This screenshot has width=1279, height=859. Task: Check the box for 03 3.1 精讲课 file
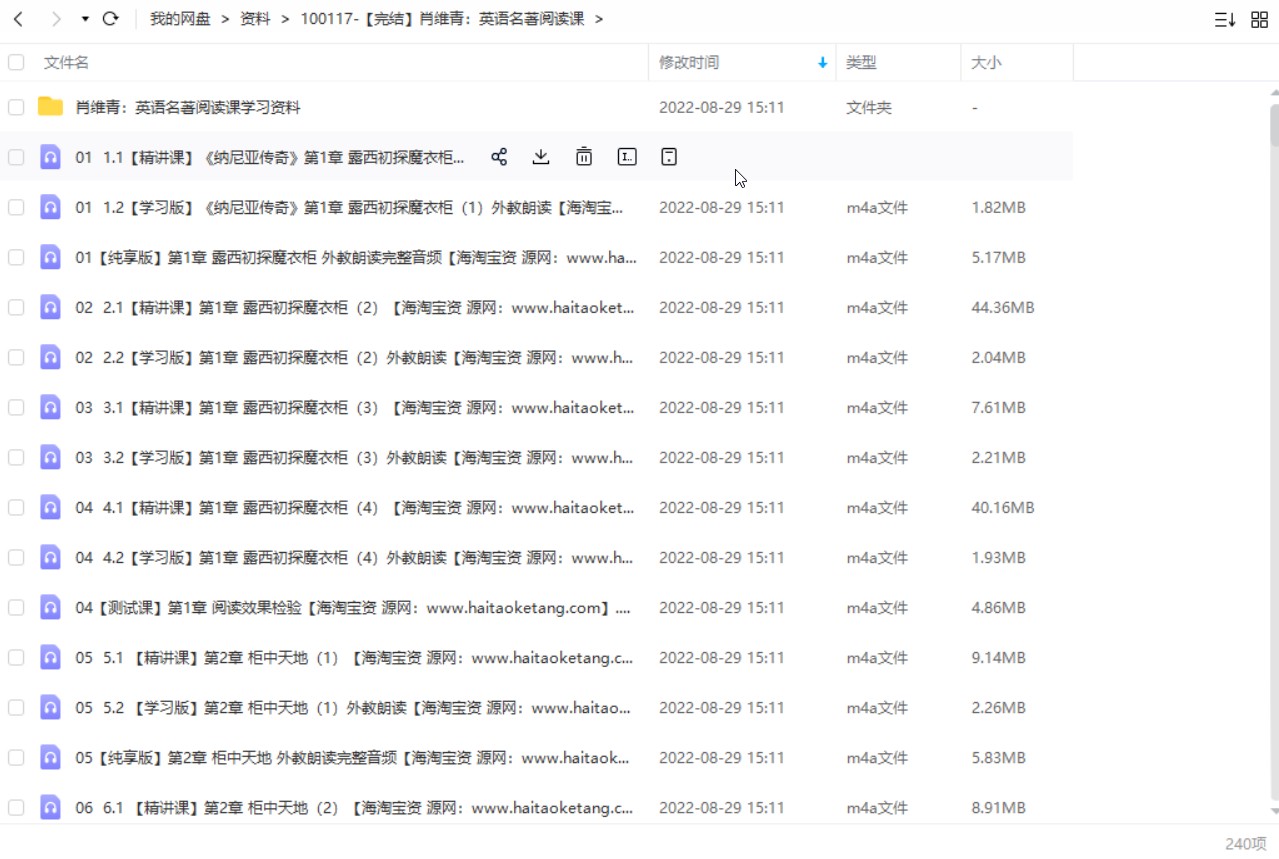(x=16, y=407)
